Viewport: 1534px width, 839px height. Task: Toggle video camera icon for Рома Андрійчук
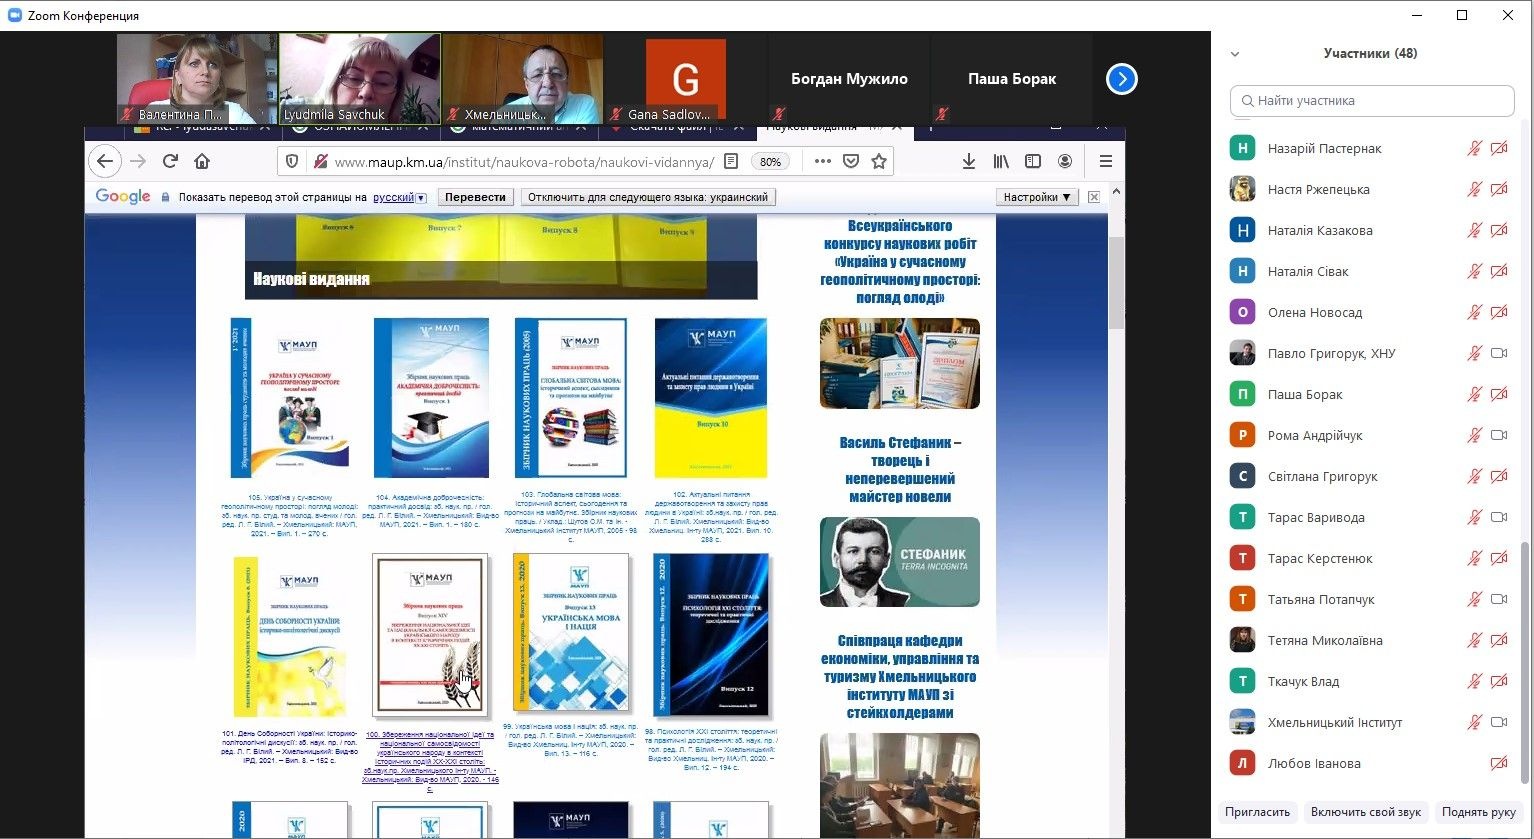[x=1498, y=435]
